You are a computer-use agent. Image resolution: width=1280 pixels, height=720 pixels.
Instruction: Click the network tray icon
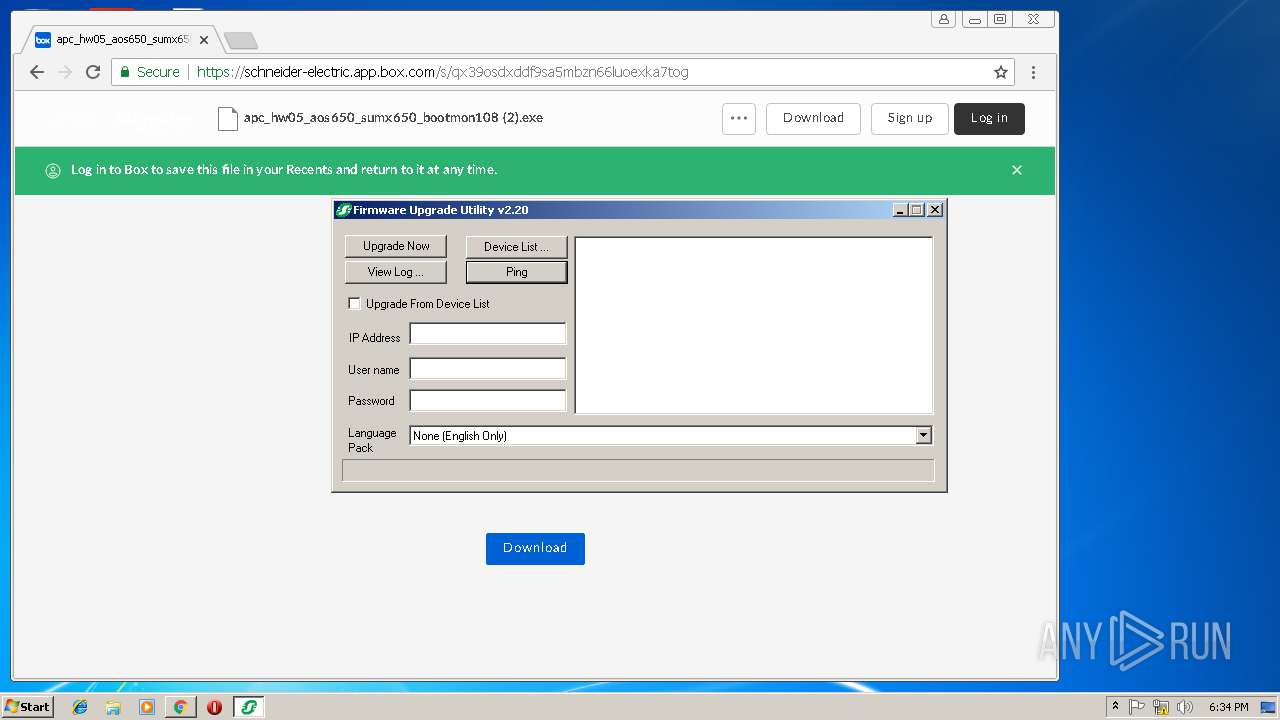coord(1161,707)
